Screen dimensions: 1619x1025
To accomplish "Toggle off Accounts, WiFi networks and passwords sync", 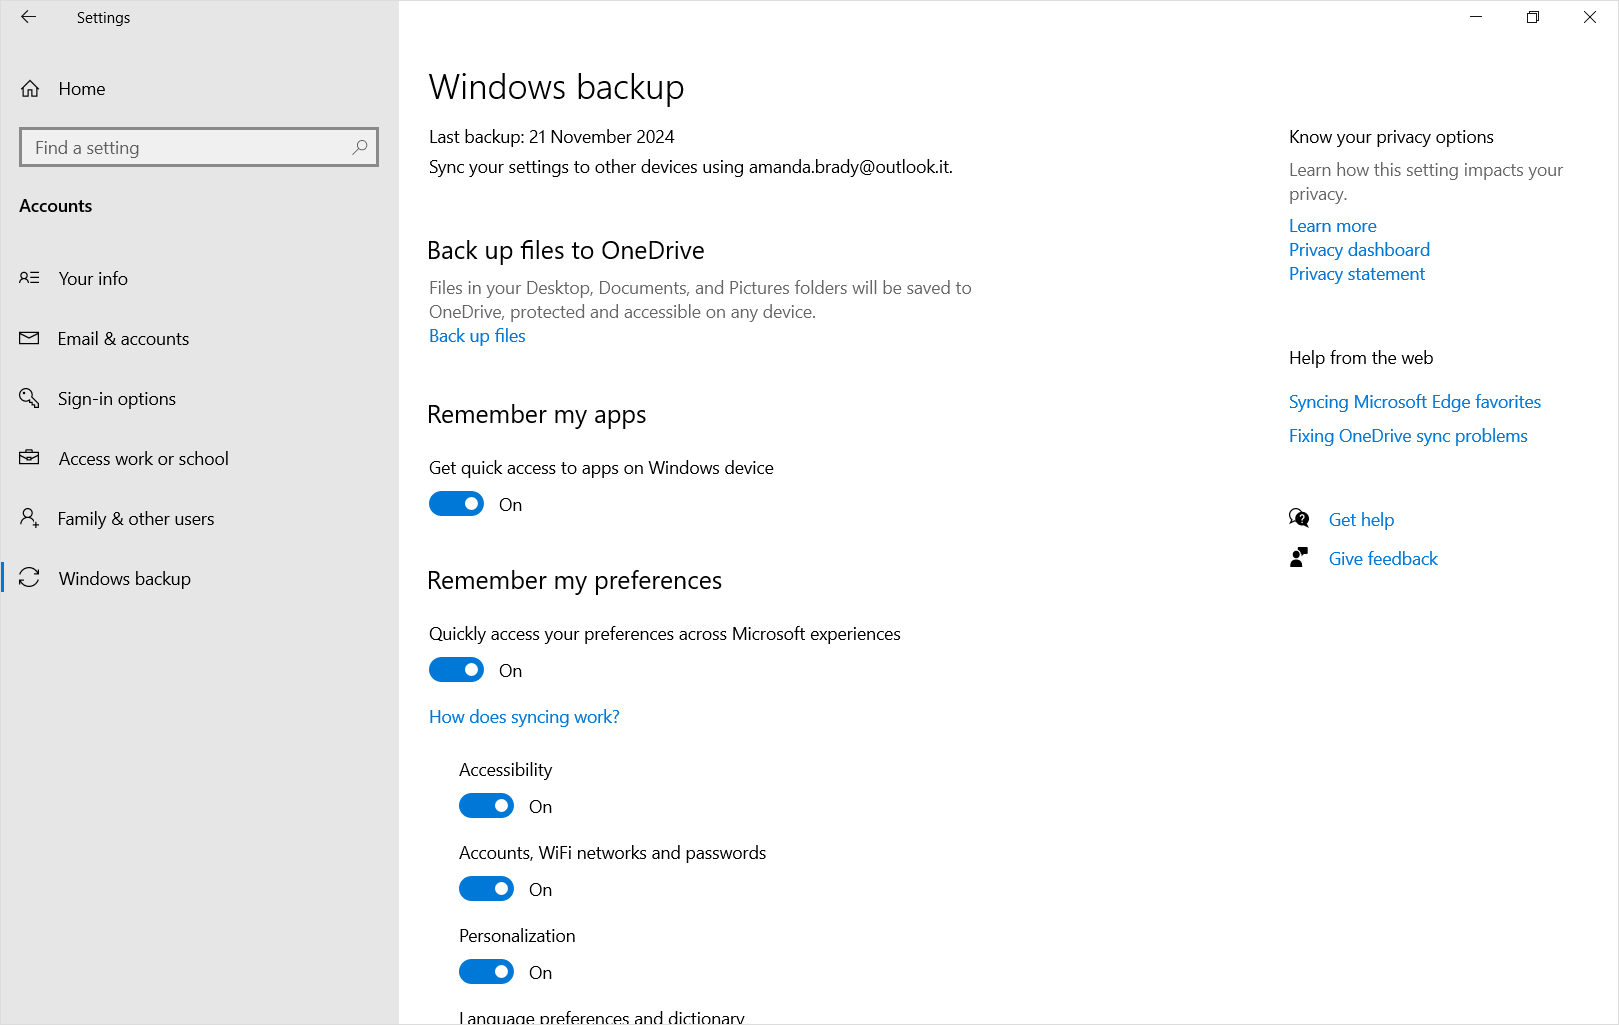I will (486, 888).
